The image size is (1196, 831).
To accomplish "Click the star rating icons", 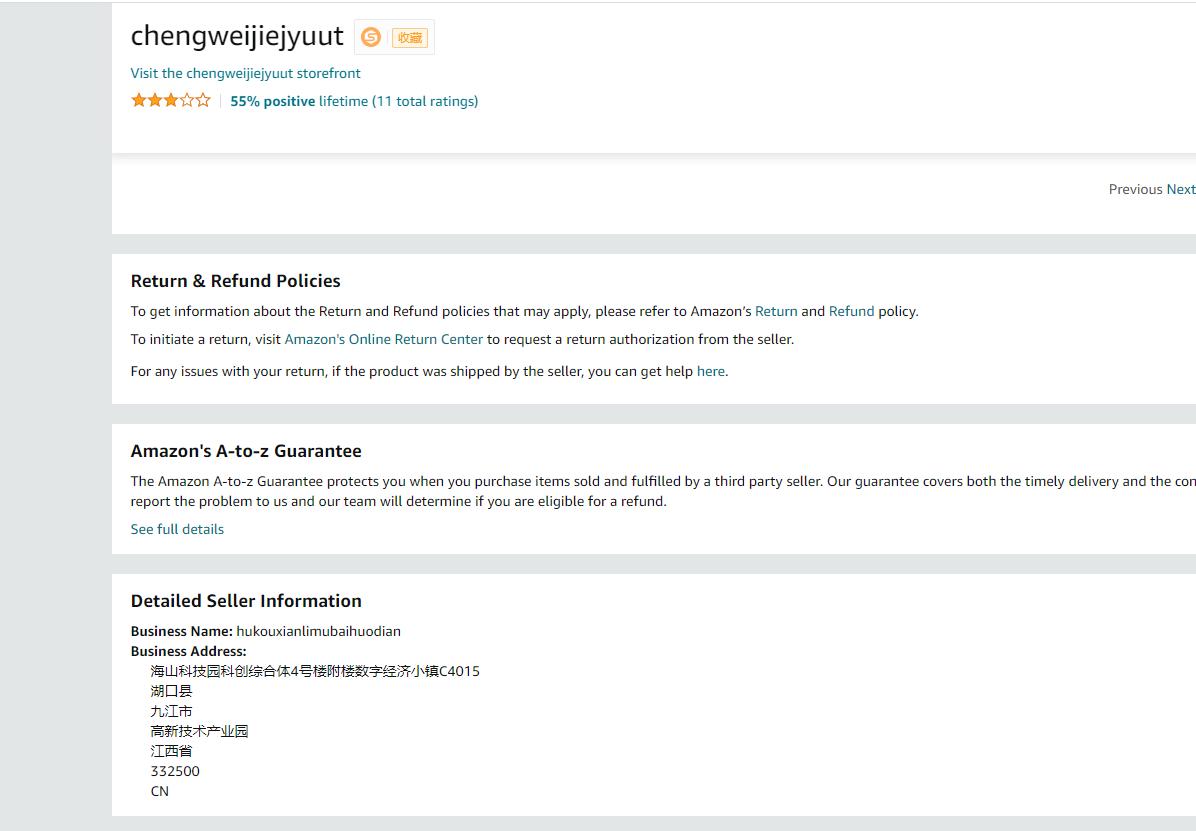I will [x=171, y=100].
